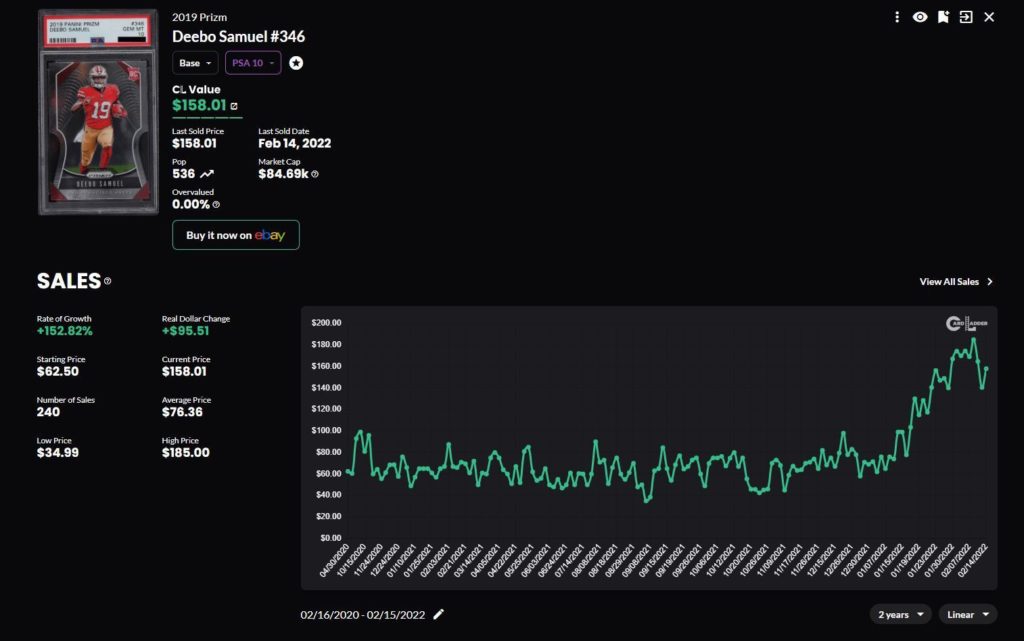Click the $185.00 high price value

[185, 452]
